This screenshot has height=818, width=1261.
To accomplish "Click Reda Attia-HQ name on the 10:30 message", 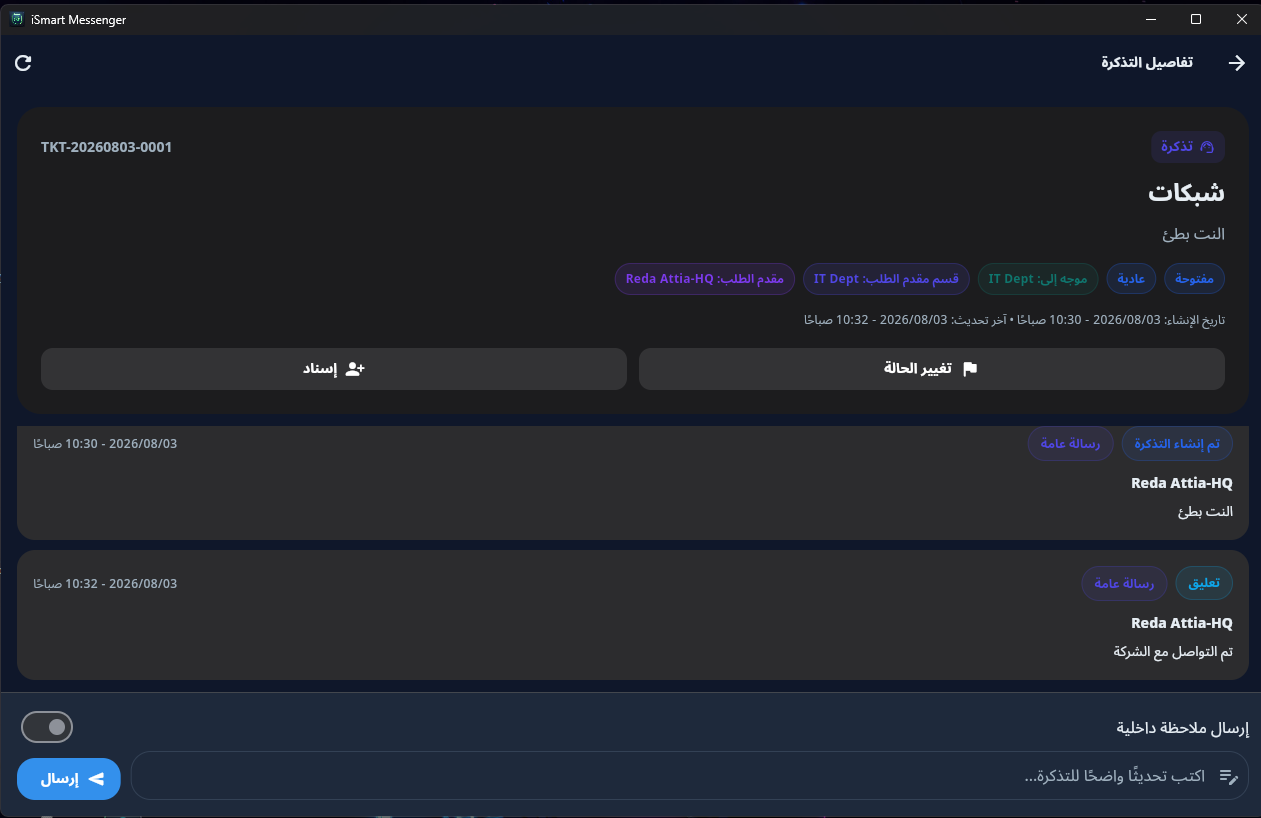I will click(x=1182, y=483).
